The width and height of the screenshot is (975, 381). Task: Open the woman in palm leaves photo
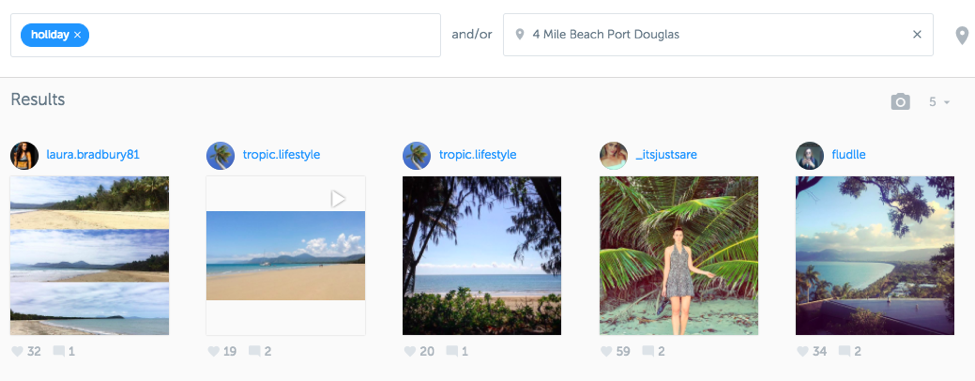point(678,255)
